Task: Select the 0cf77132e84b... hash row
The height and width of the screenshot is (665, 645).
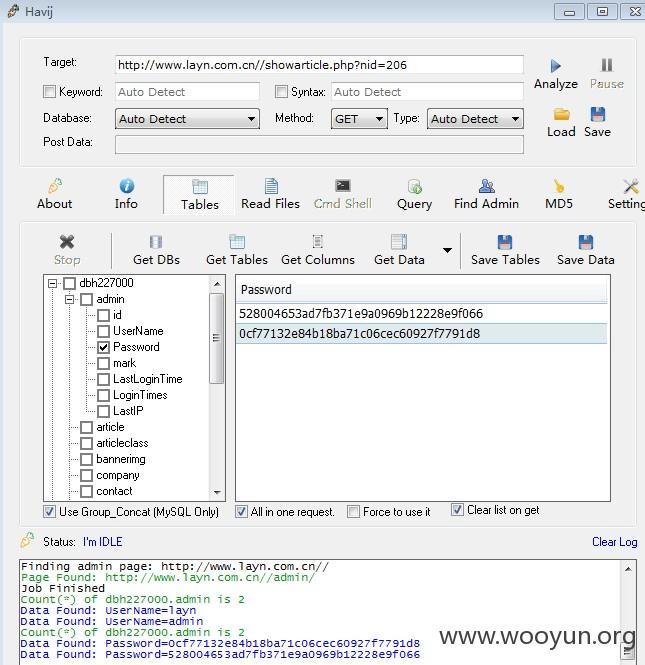Action: click(x=421, y=334)
